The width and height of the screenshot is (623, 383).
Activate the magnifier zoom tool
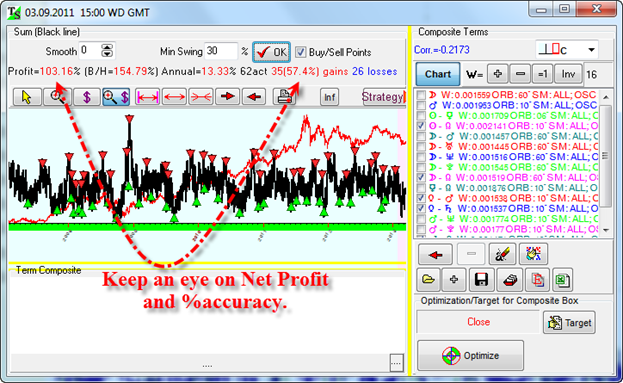click(57, 97)
